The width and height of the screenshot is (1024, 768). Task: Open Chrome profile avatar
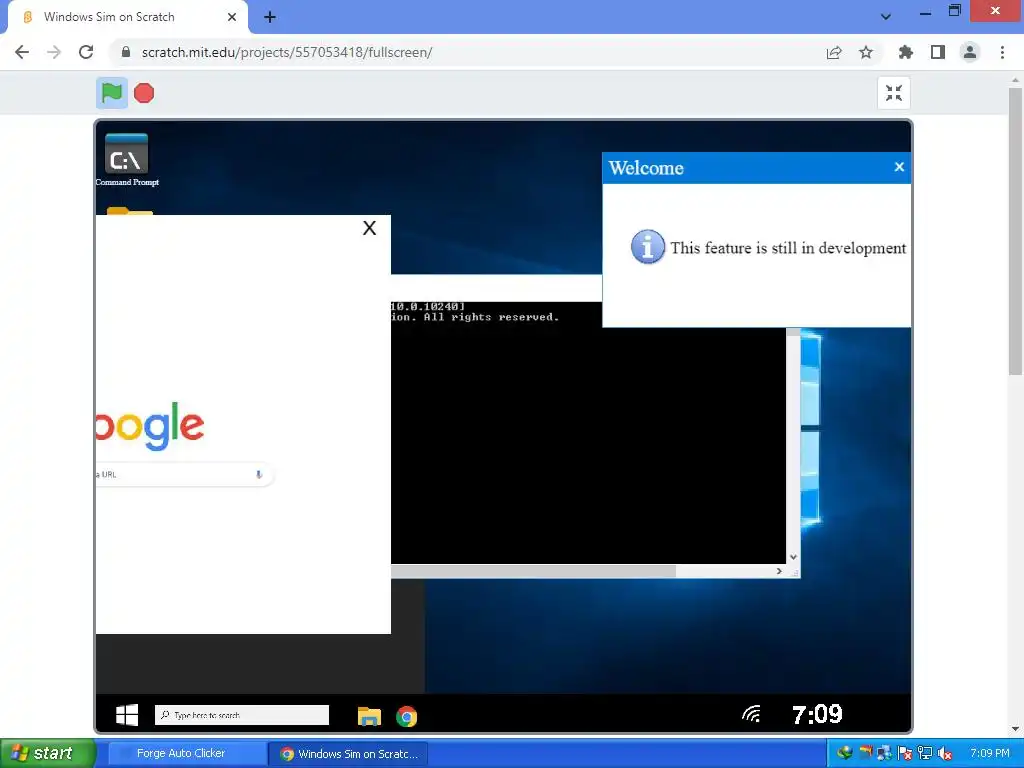[970, 52]
